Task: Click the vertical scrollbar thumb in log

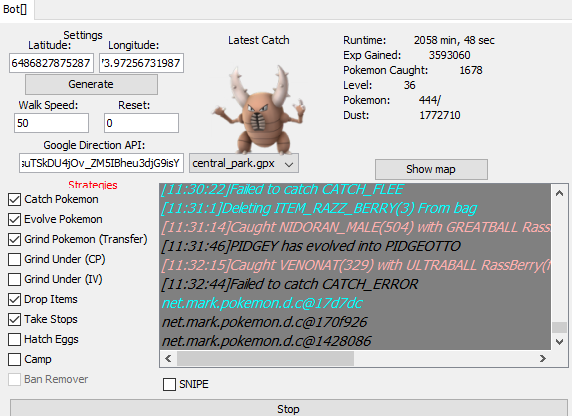Action: [559, 327]
